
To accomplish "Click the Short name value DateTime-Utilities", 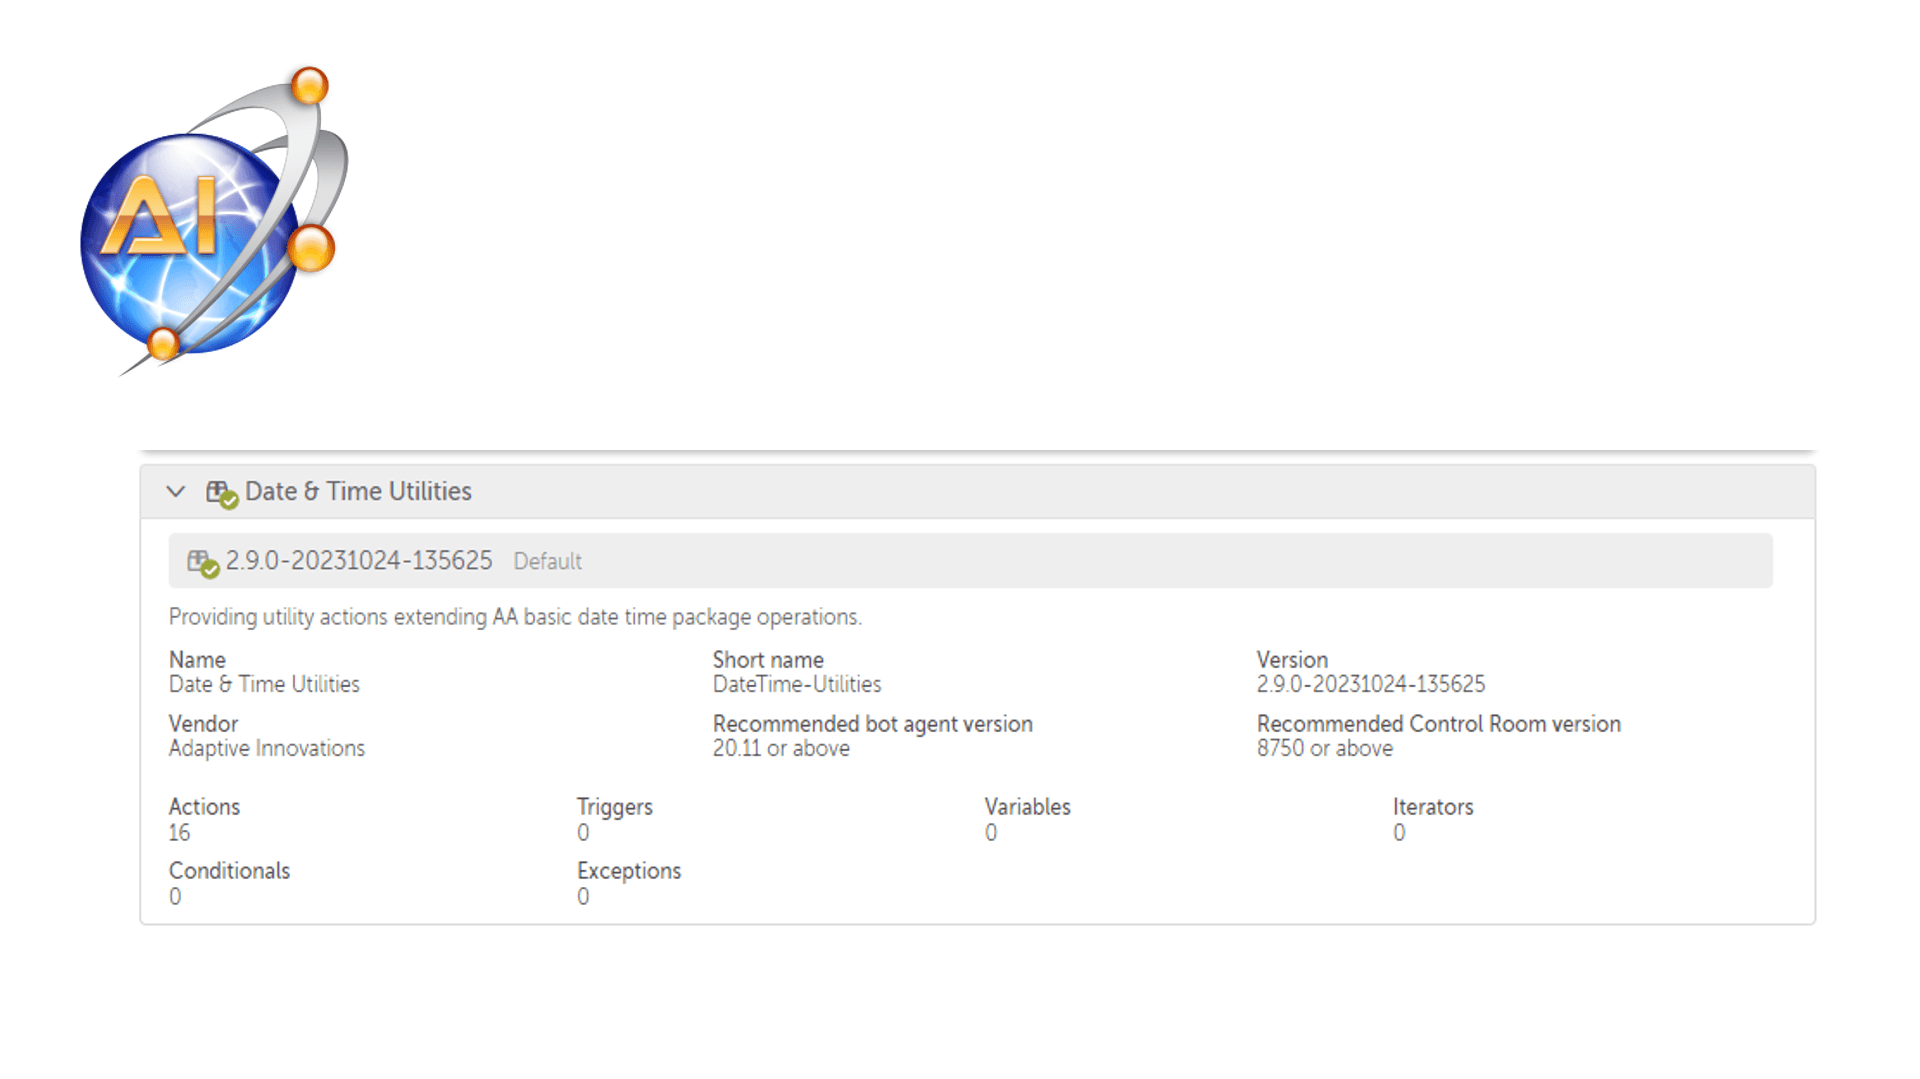I will click(797, 684).
